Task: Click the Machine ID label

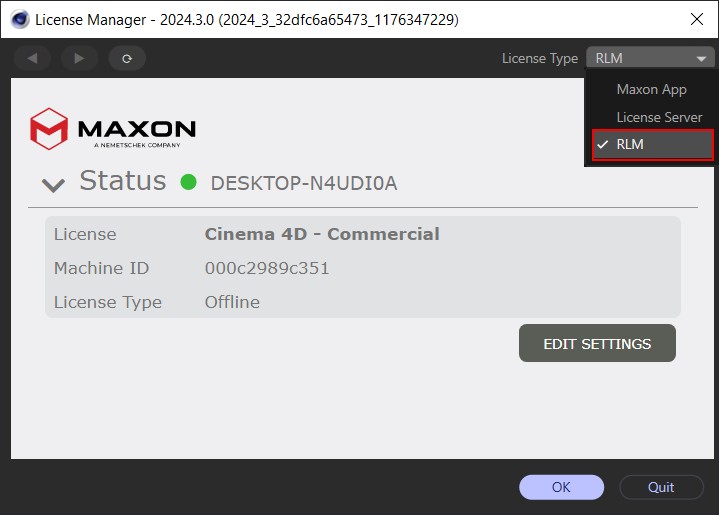Action: [101, 268]
